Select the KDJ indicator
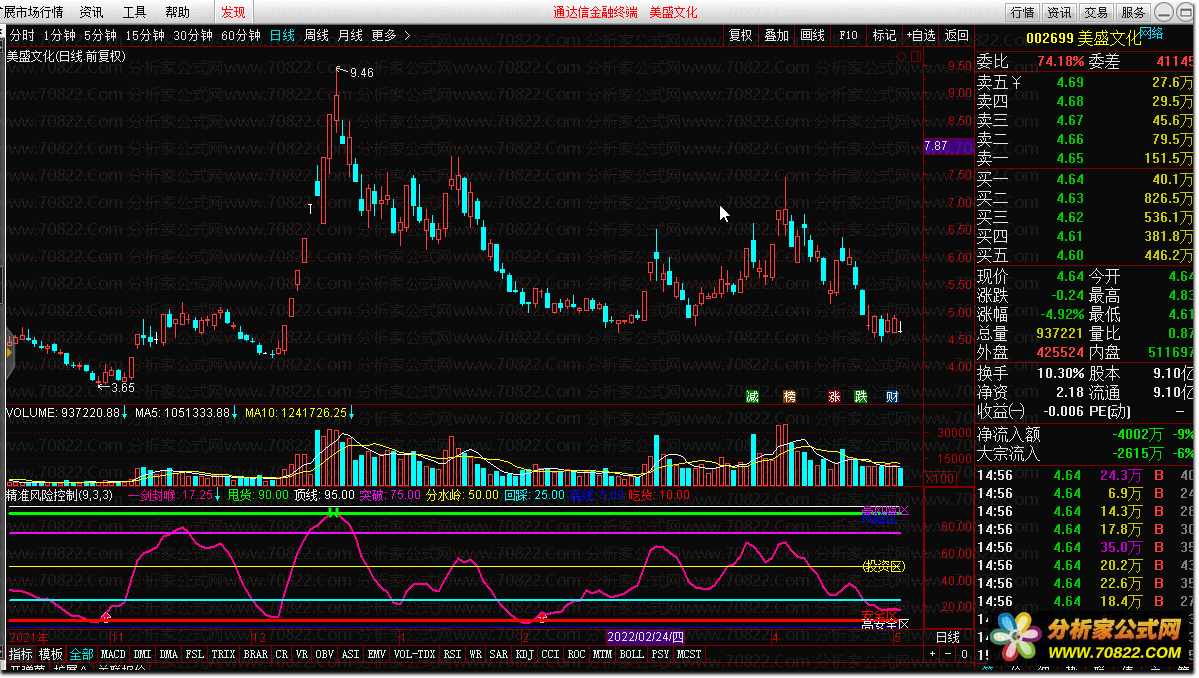1199x678 pixels. point(525,654)
